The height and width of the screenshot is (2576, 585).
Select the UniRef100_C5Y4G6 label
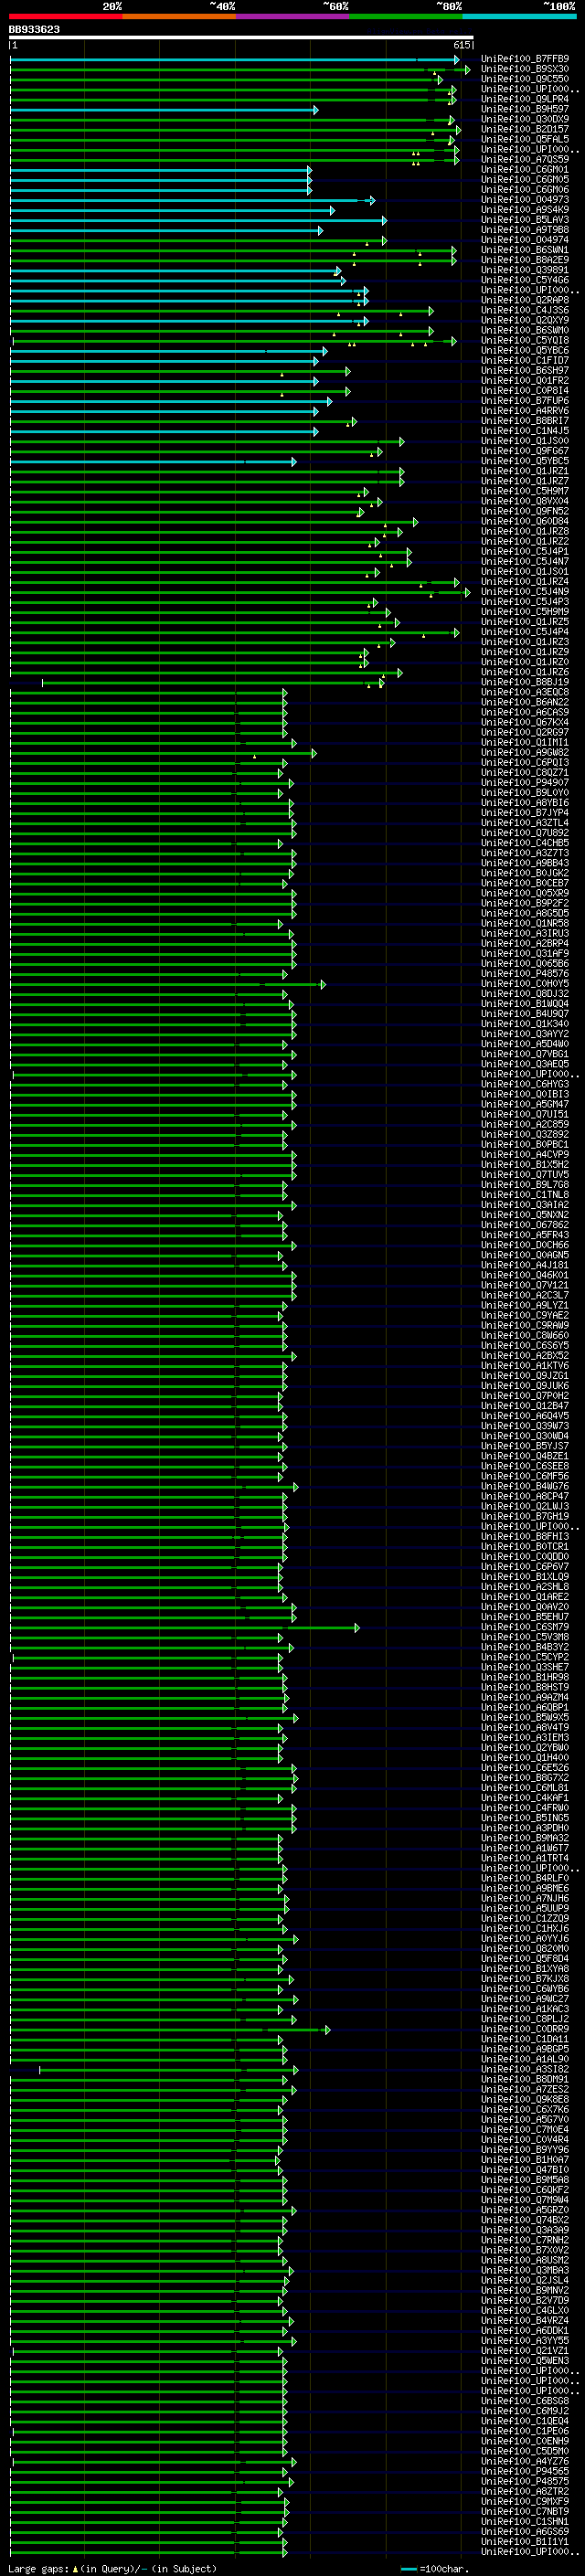pyautogui.click(x=525, y=280)
